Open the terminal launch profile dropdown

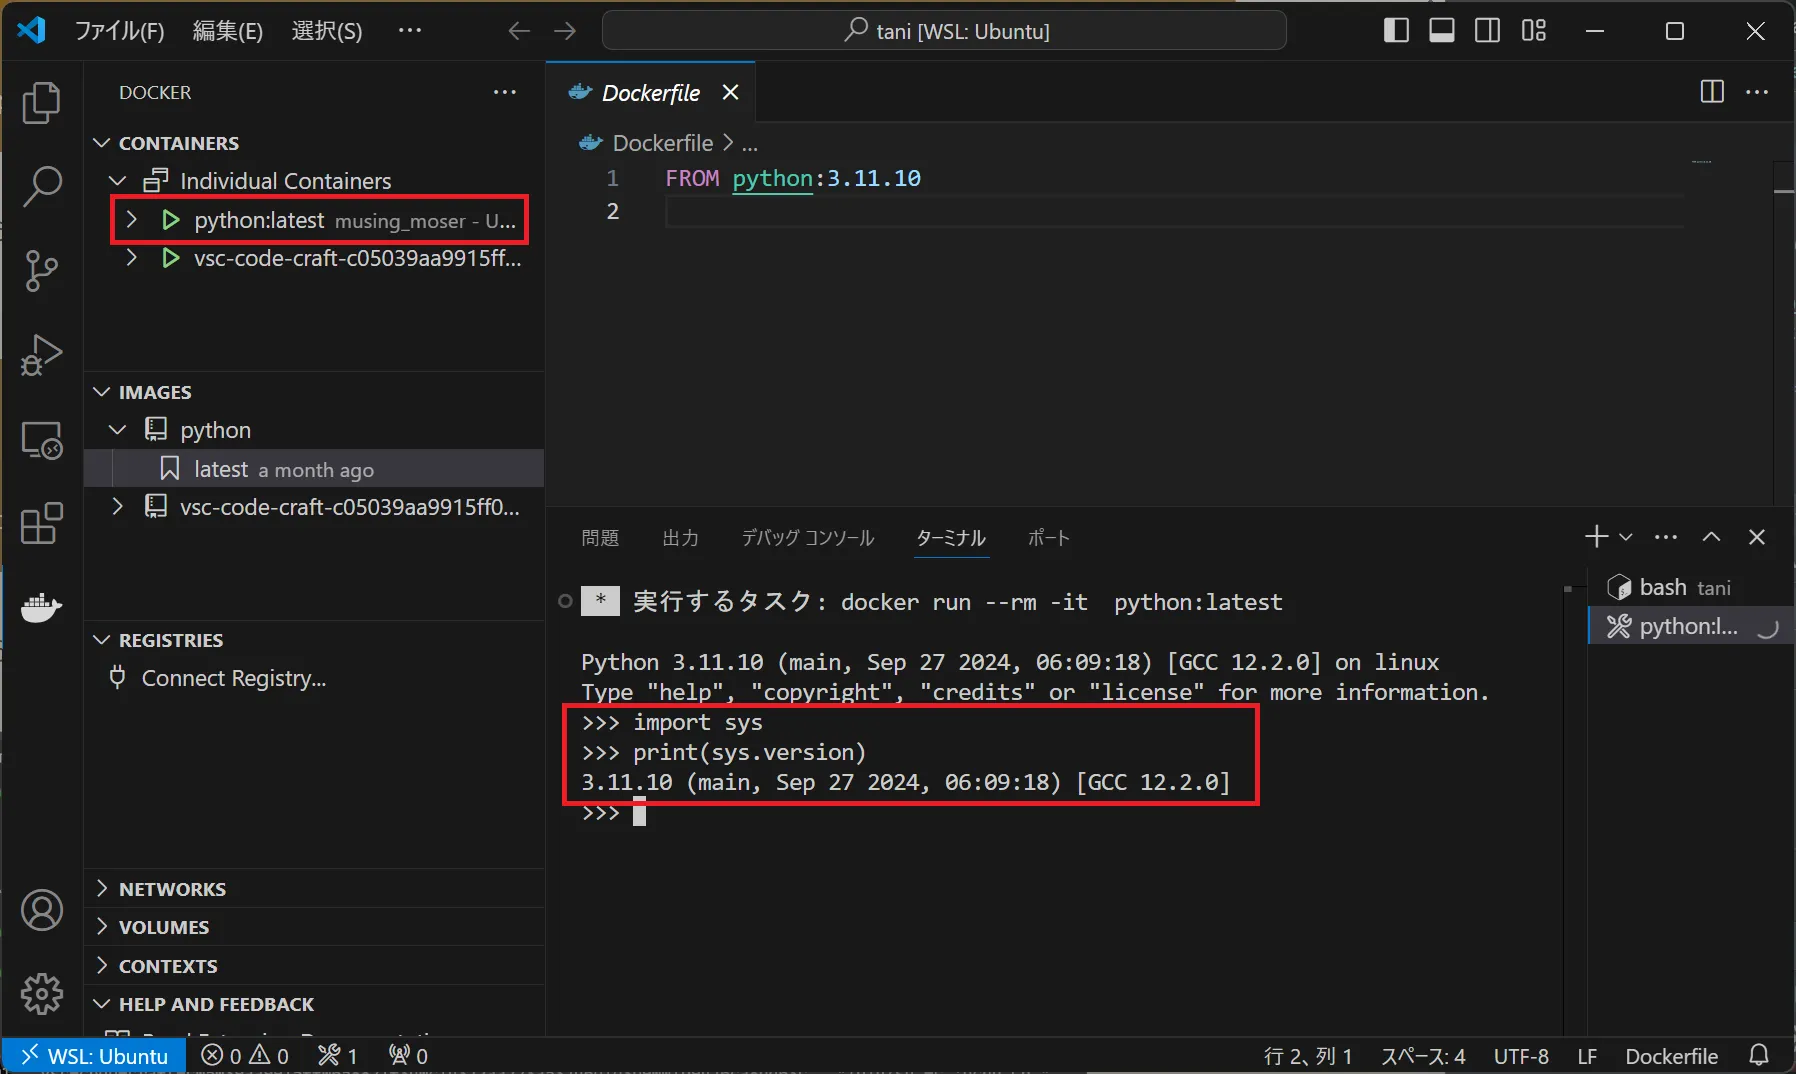click(1627, 537)
